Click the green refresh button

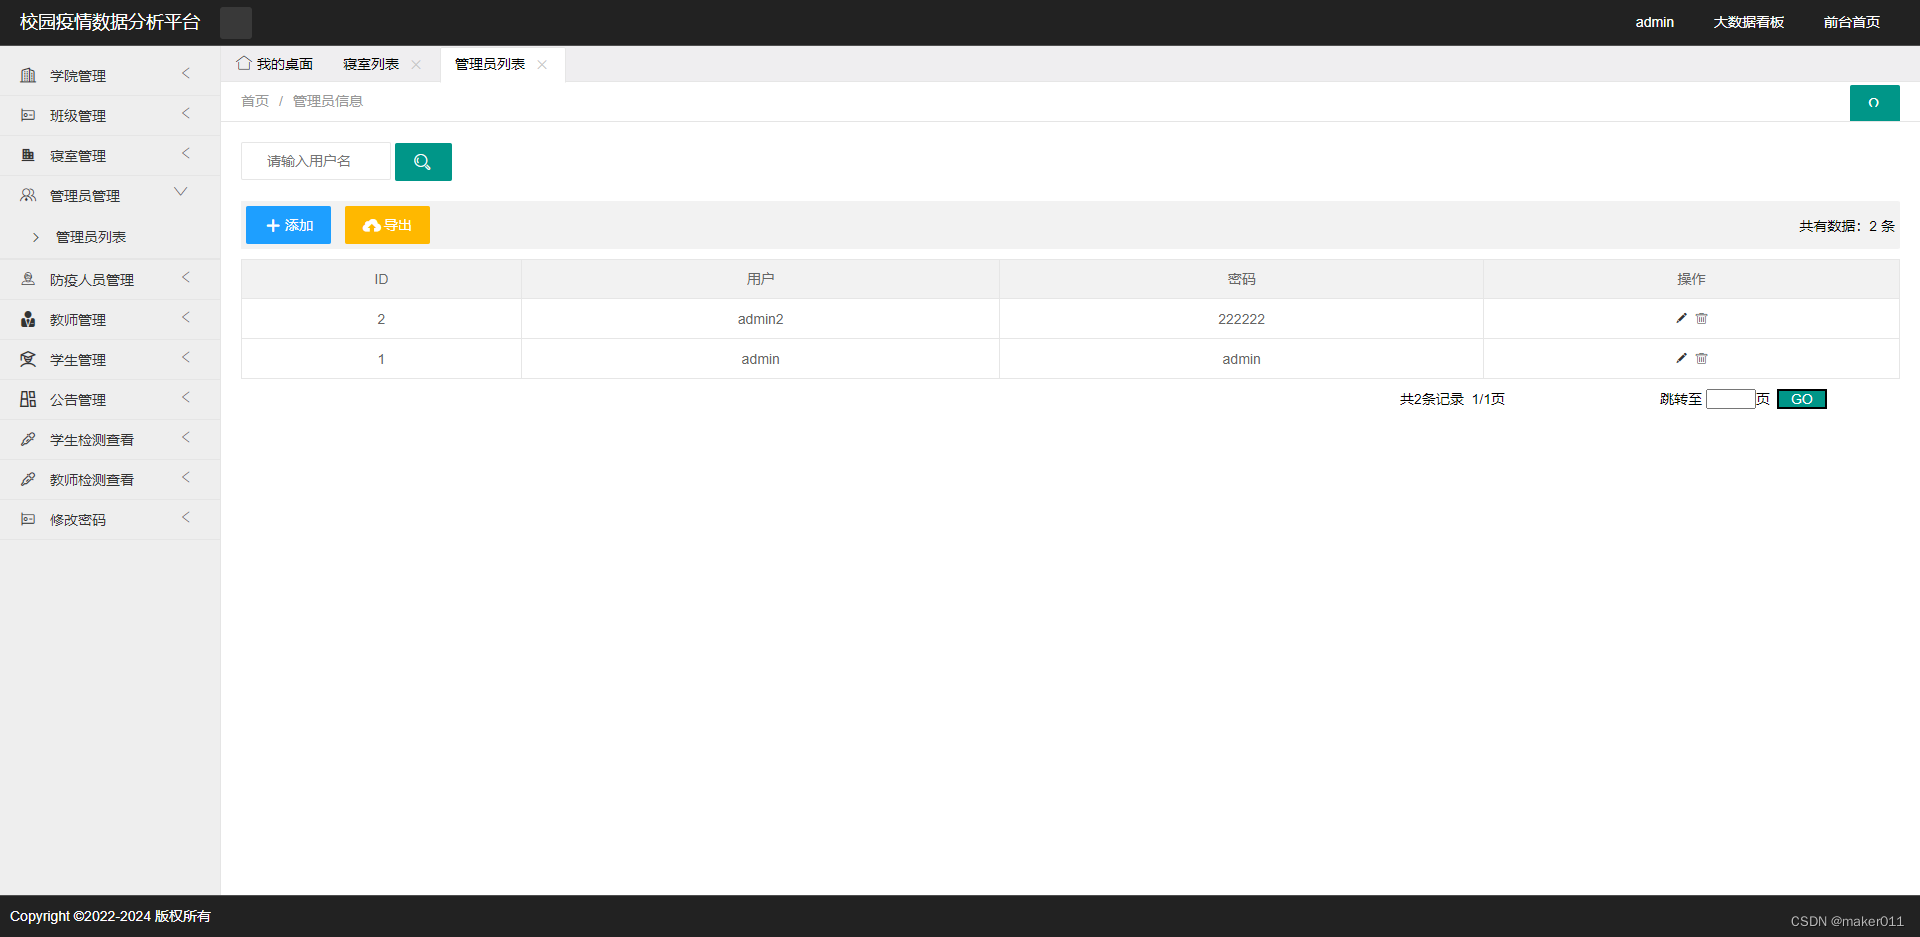pos(1874,103)
